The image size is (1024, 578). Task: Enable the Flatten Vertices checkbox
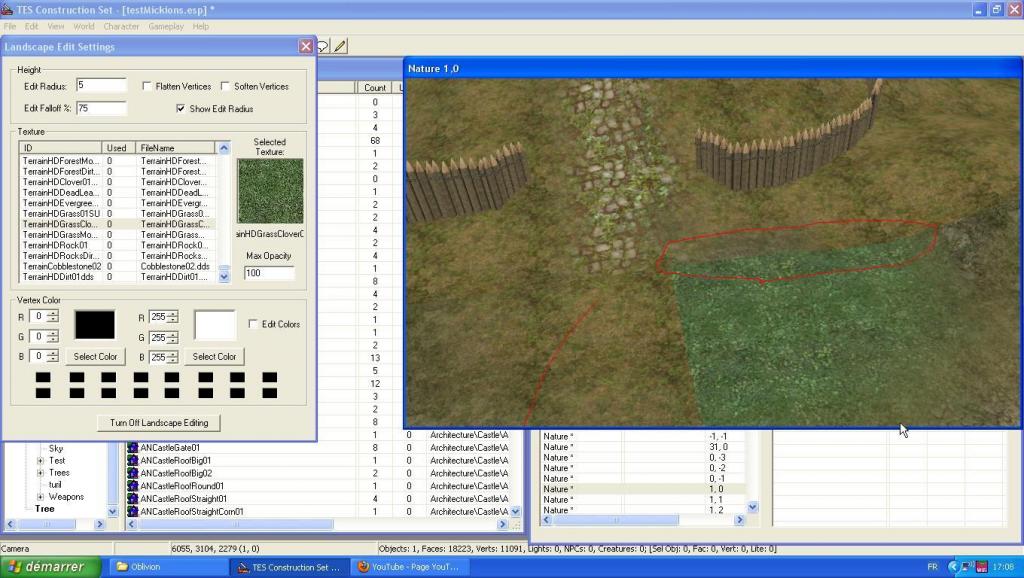[x=147, y=86]
